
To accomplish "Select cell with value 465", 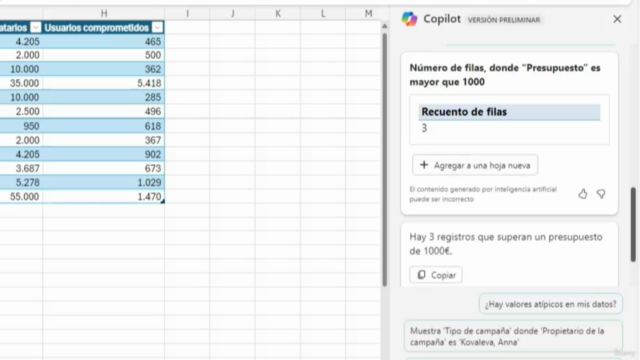I will 104,42.
